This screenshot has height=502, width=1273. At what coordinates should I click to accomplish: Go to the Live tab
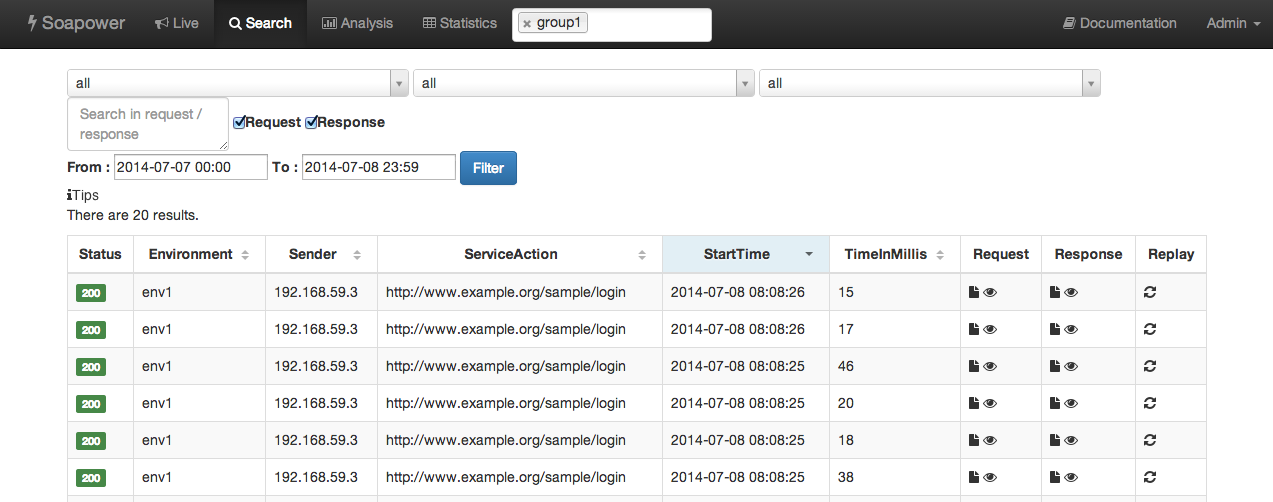[177, 23]
